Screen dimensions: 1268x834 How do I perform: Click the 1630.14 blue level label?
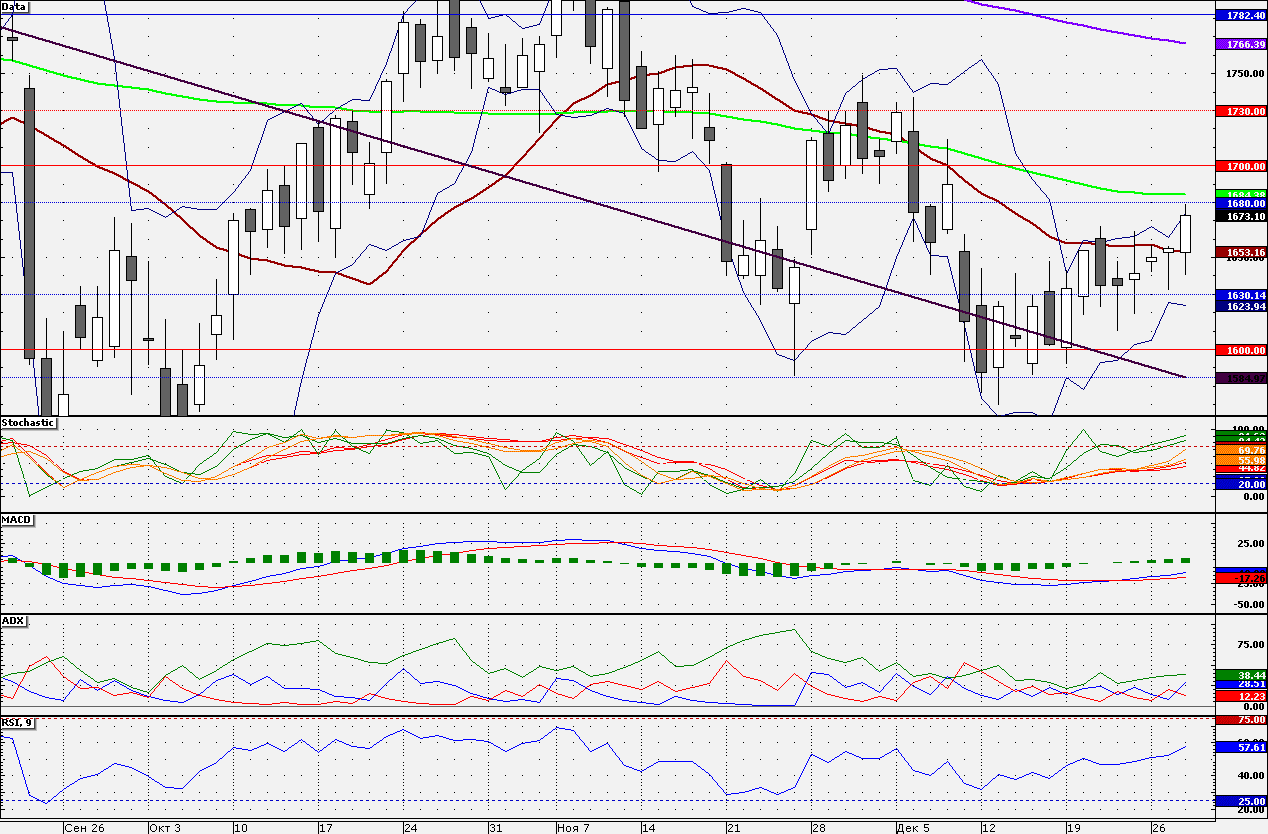(x=1240, y=295)
